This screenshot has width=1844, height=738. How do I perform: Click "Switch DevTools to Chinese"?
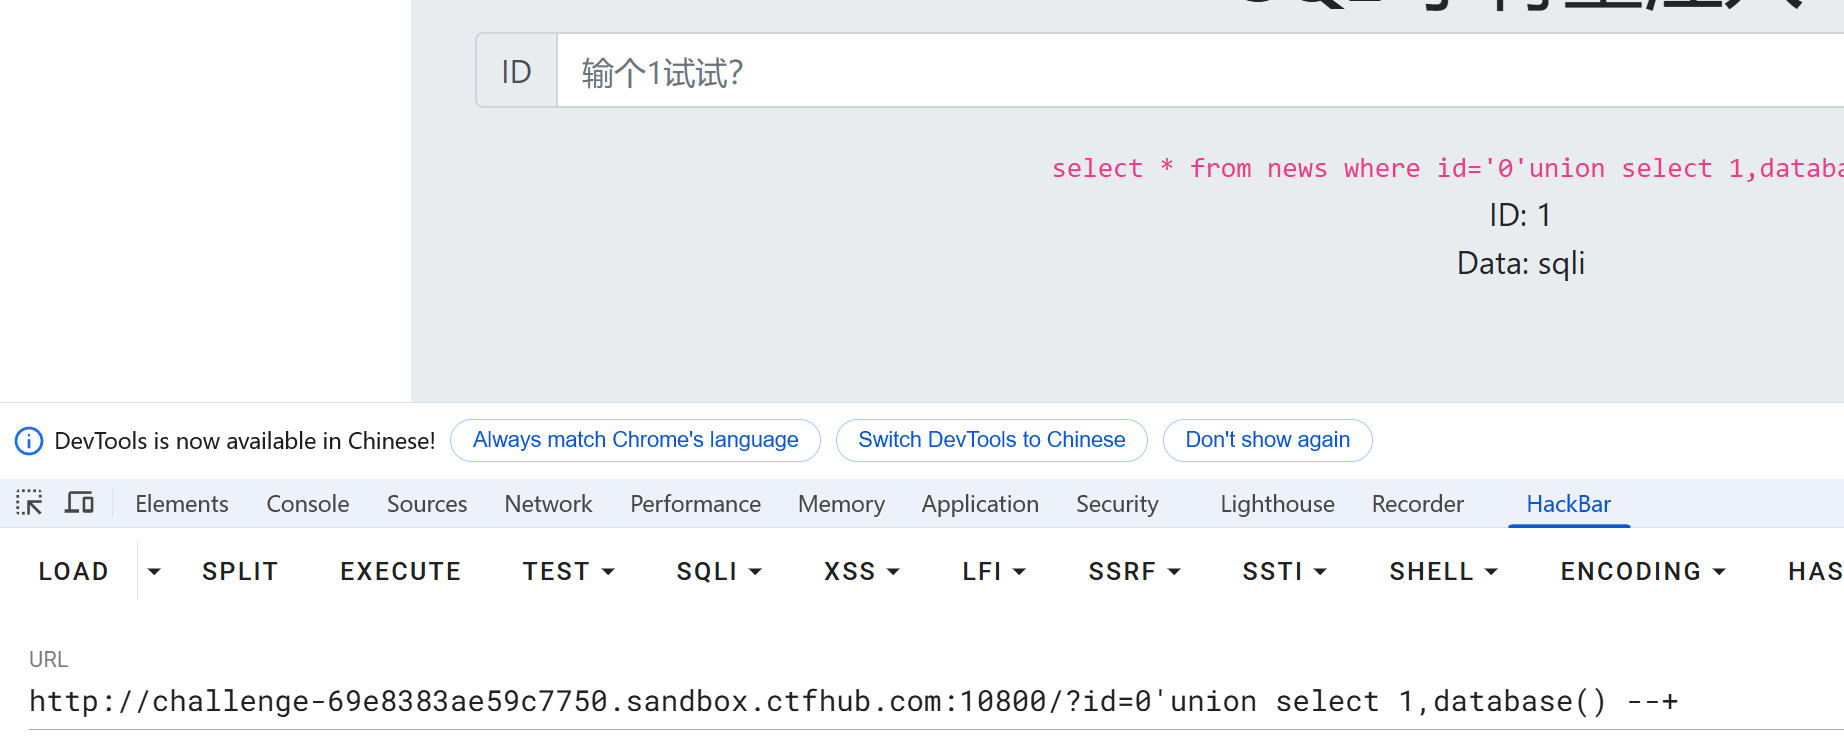pyautogui.click(x=991, y=440)
